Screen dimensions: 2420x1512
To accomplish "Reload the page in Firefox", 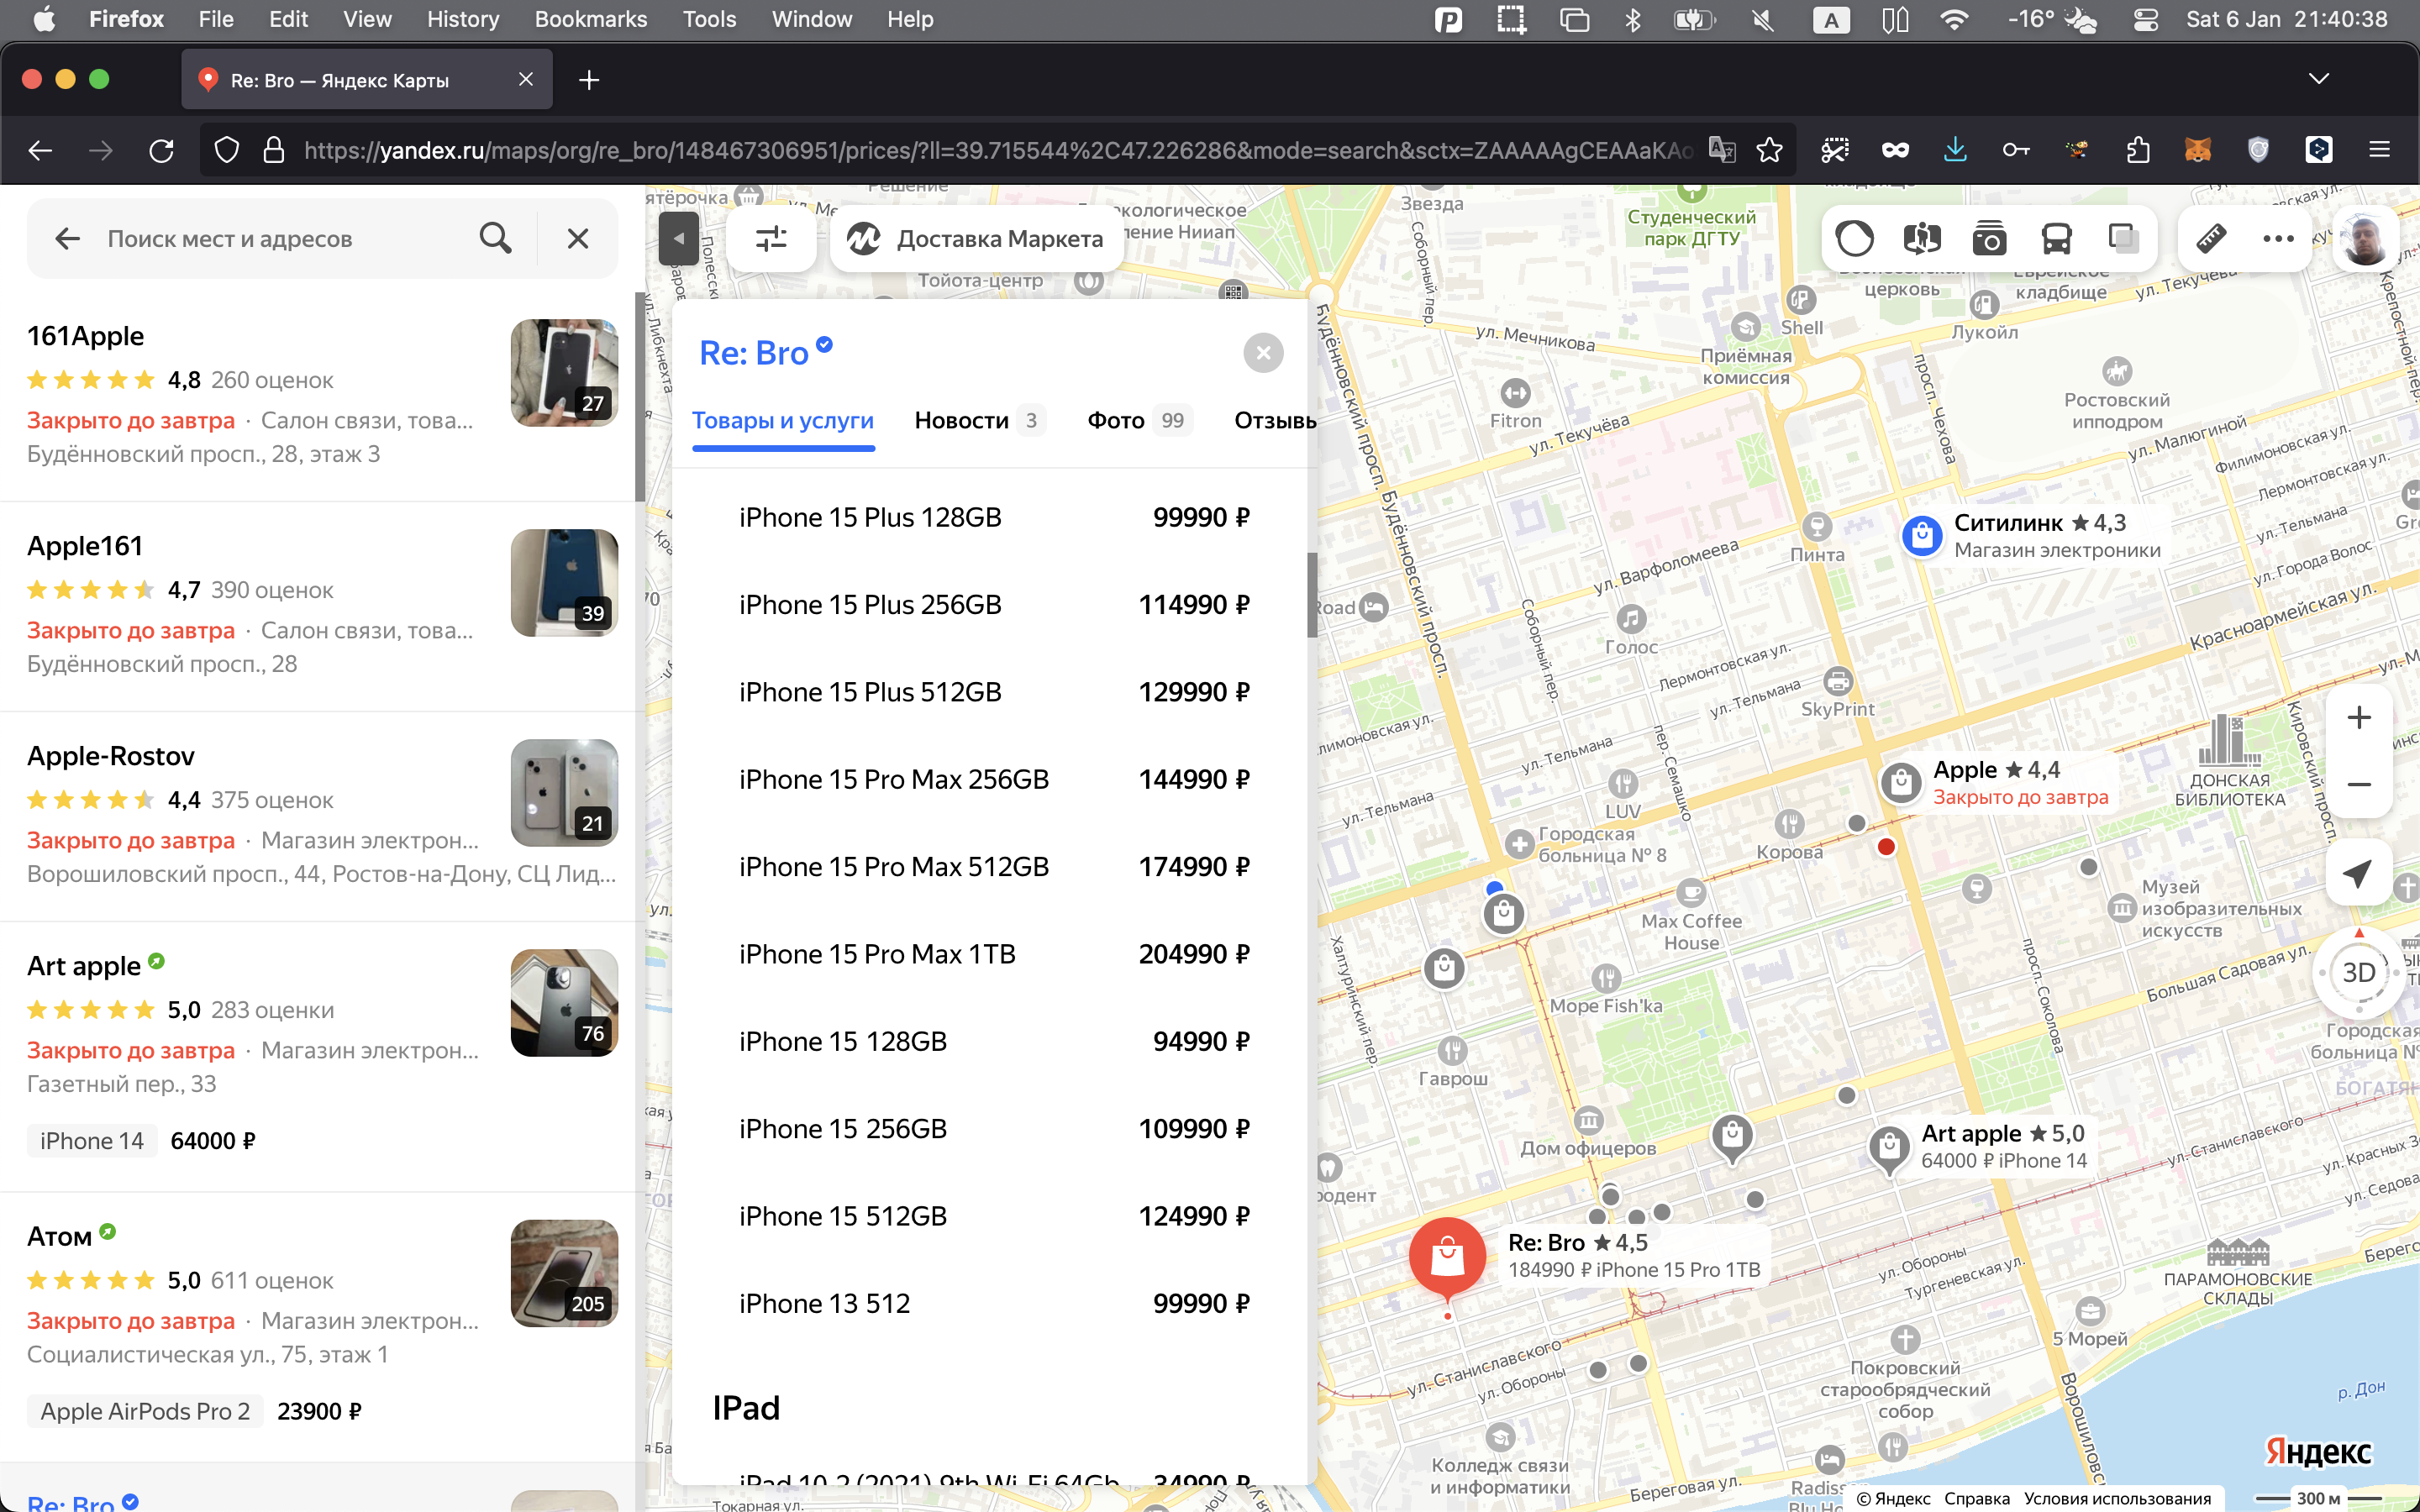I will click(161, 150).
